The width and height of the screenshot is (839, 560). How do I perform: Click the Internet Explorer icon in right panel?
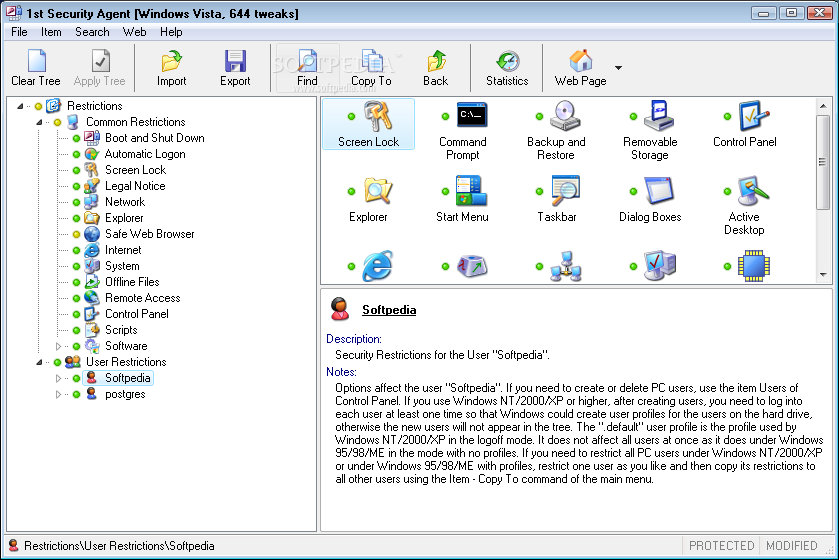[378, 266]
